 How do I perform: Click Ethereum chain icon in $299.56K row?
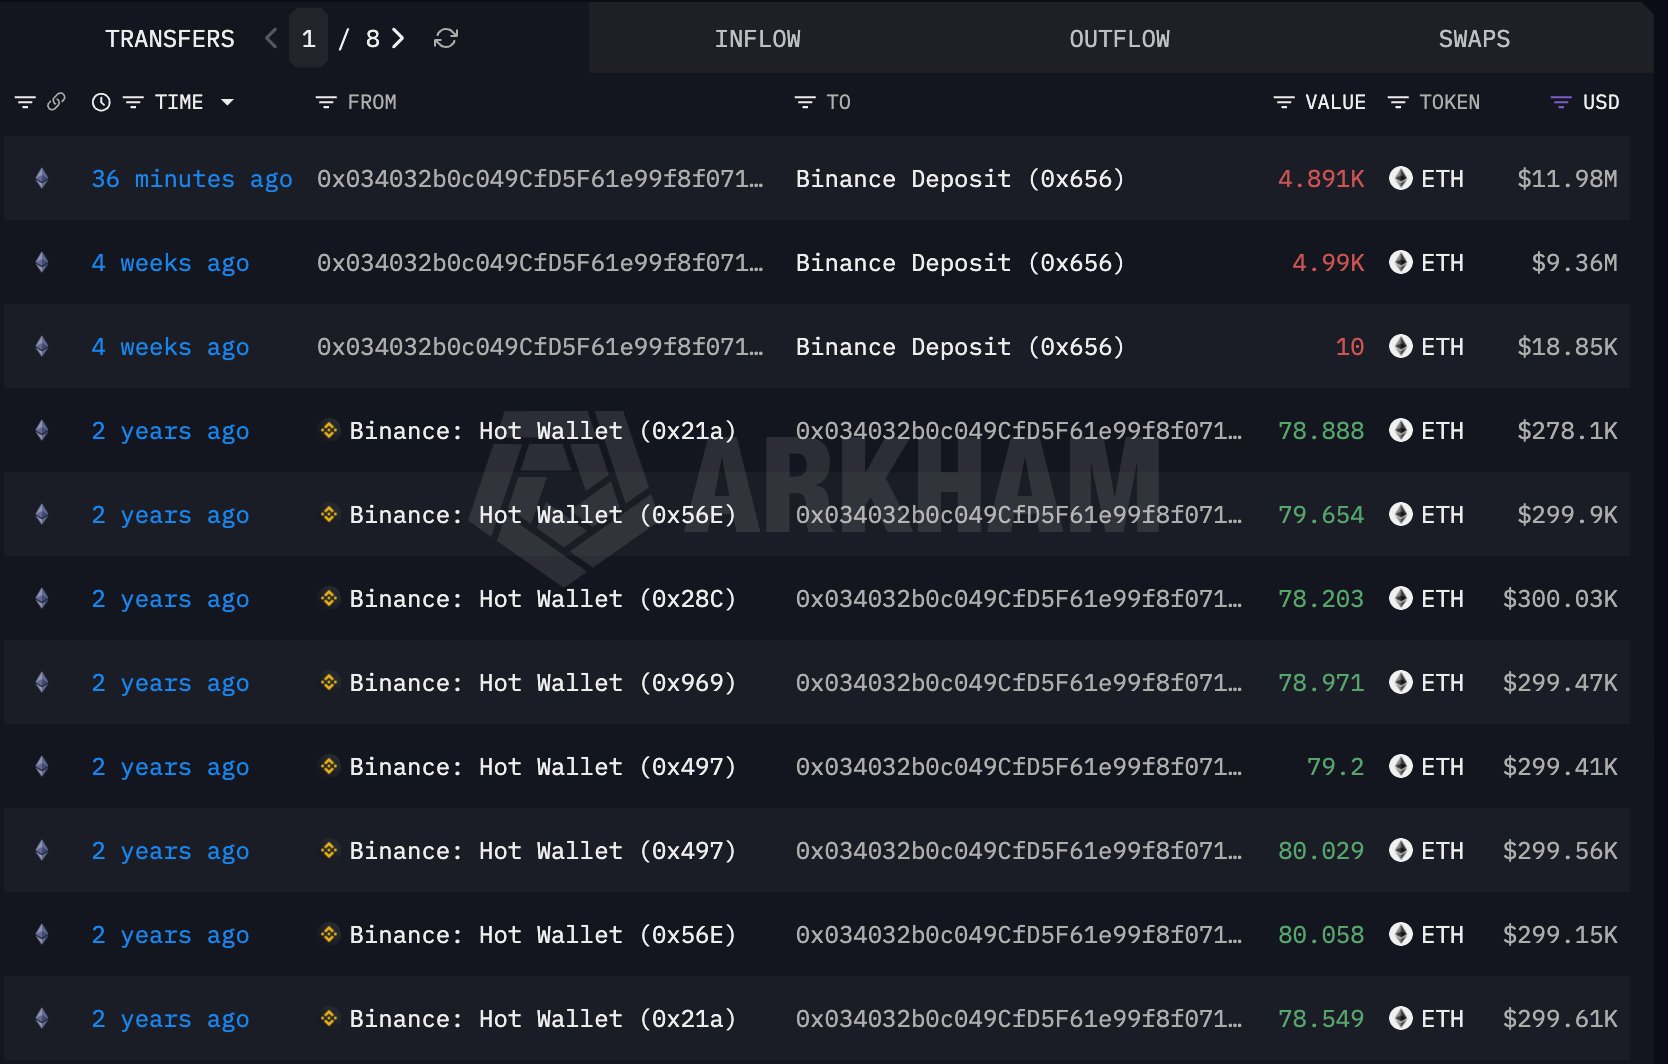[x=42, y=850]
